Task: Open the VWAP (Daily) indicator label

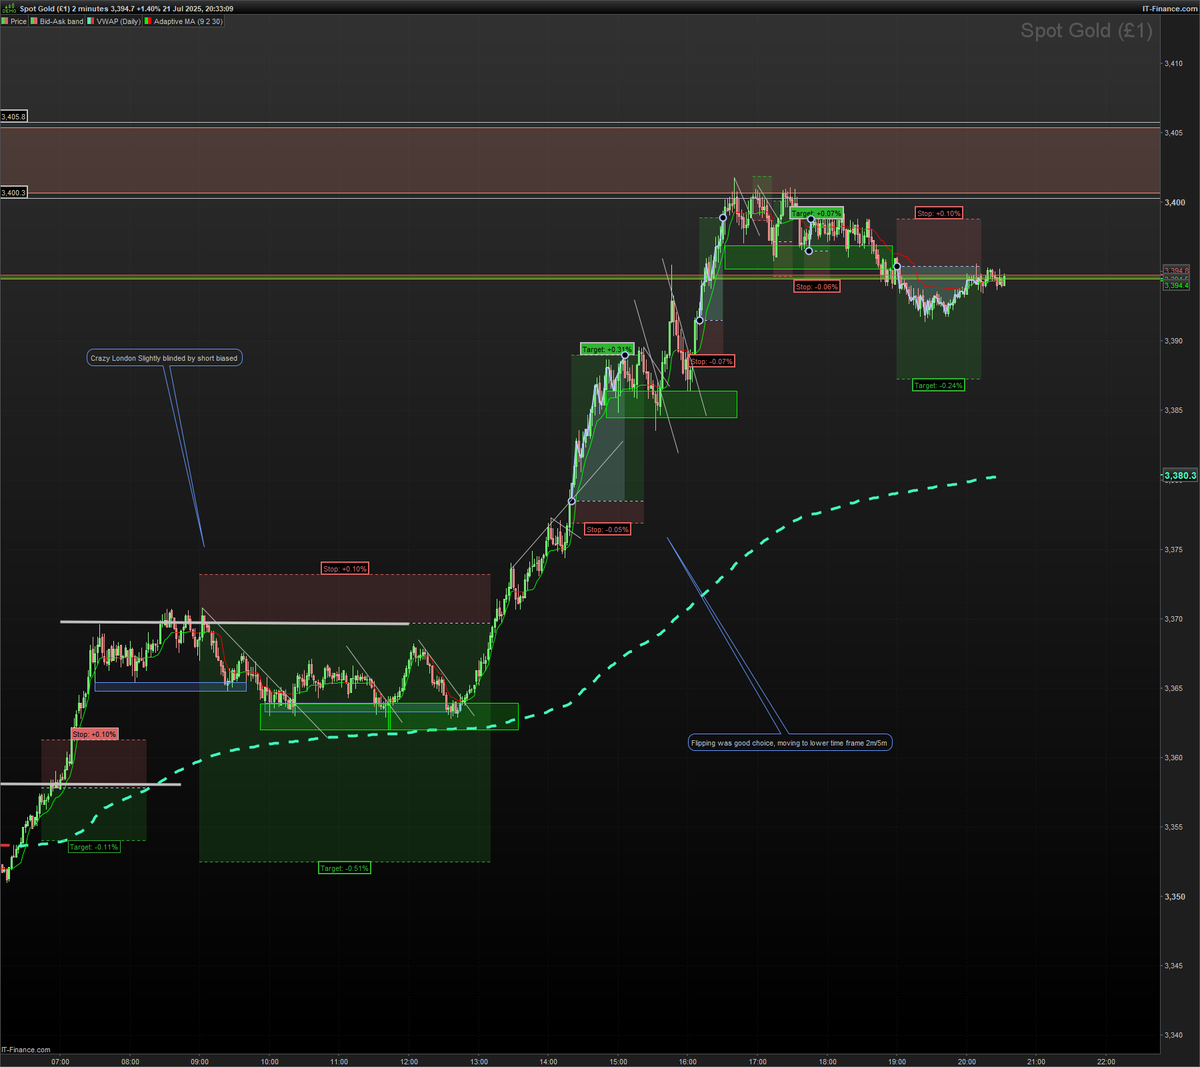Action: pos(118,21)
